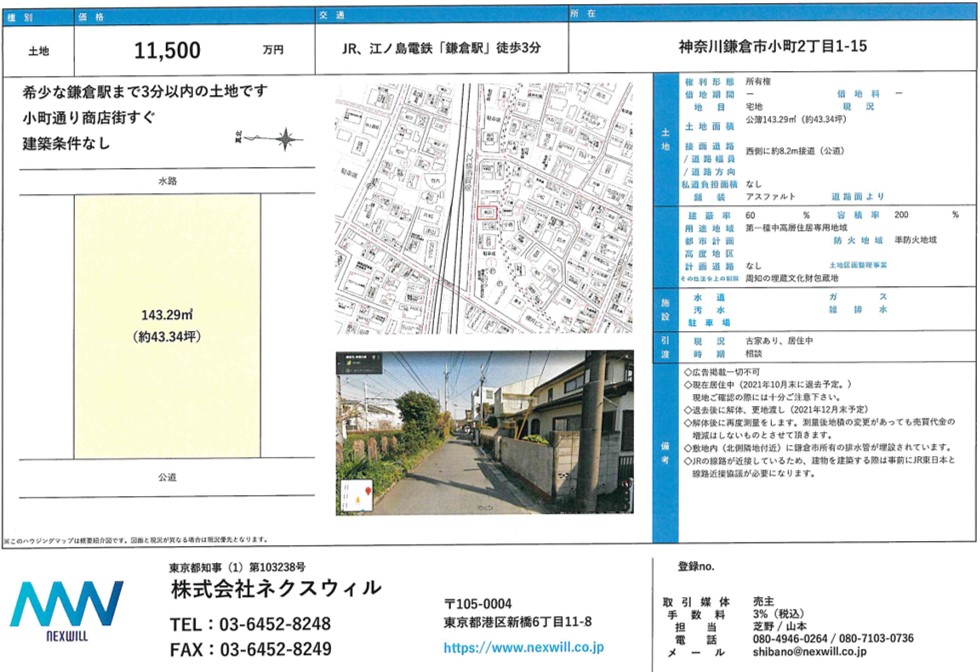Click the neighborhood housing map image
Image resolution: width=980 pixels, height=672 pixels.
click(x=484, y=210)
